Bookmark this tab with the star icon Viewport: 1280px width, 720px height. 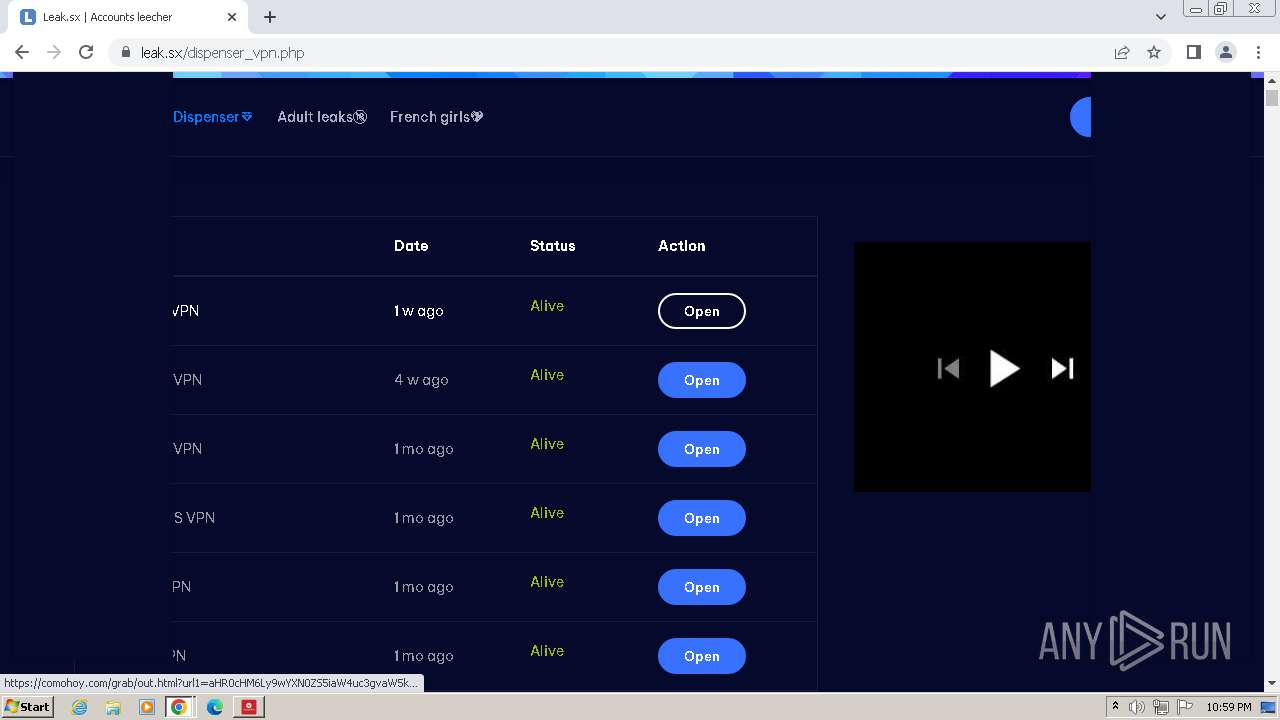[1154, 52]
